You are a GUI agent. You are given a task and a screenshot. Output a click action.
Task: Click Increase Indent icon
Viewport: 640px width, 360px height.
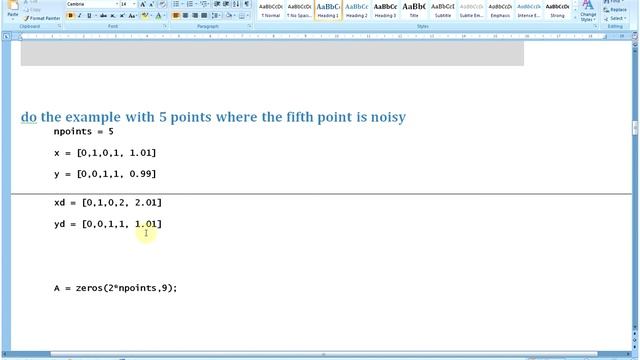[226, 4]
